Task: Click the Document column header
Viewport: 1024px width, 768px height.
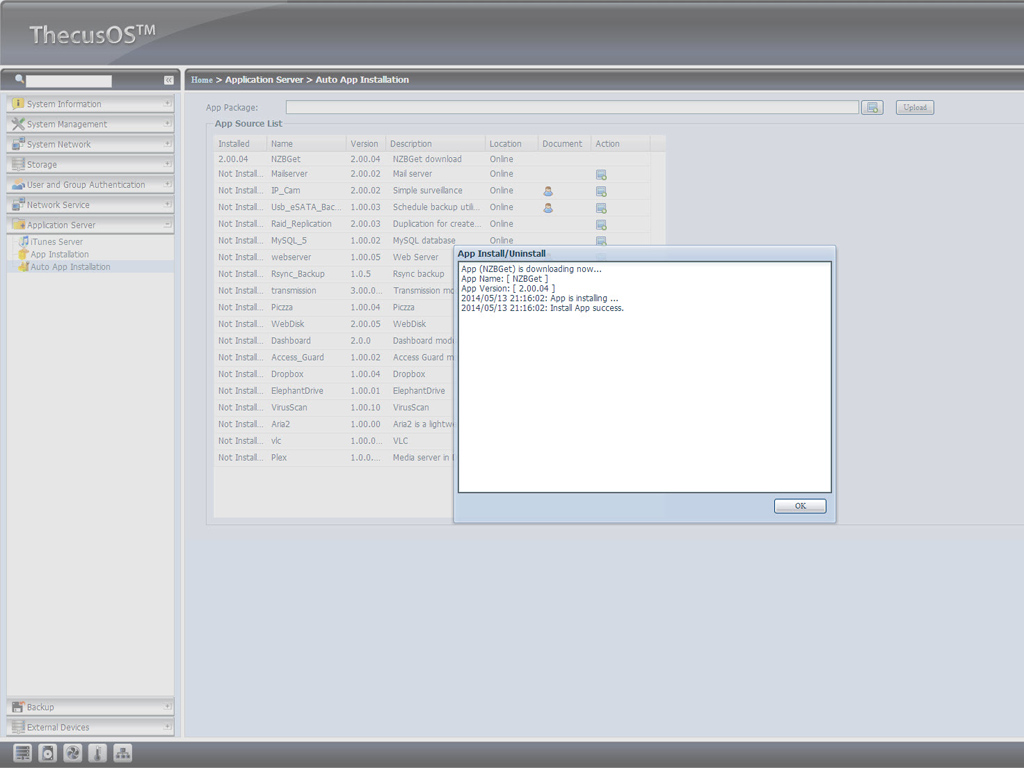Action: pos(562,144)
